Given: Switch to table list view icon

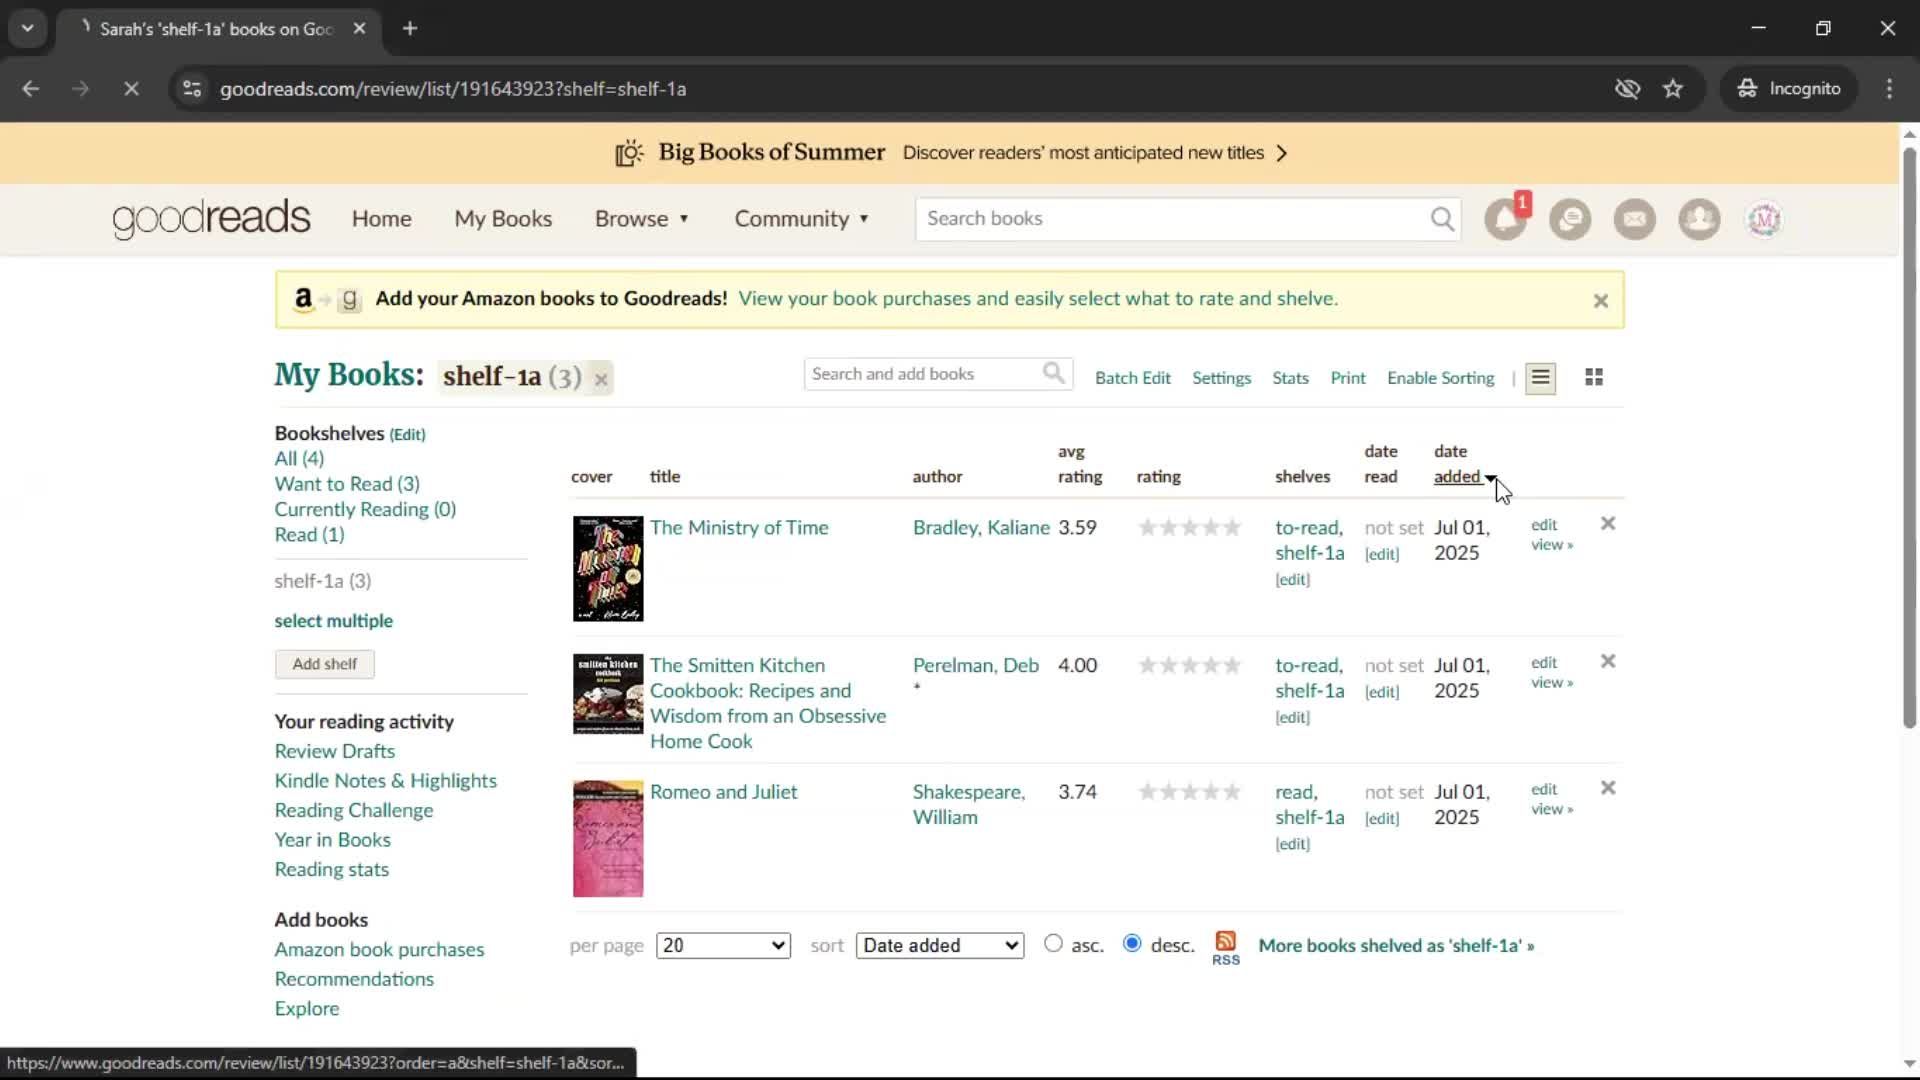Looking at the screenshot, I should 1540,378.
